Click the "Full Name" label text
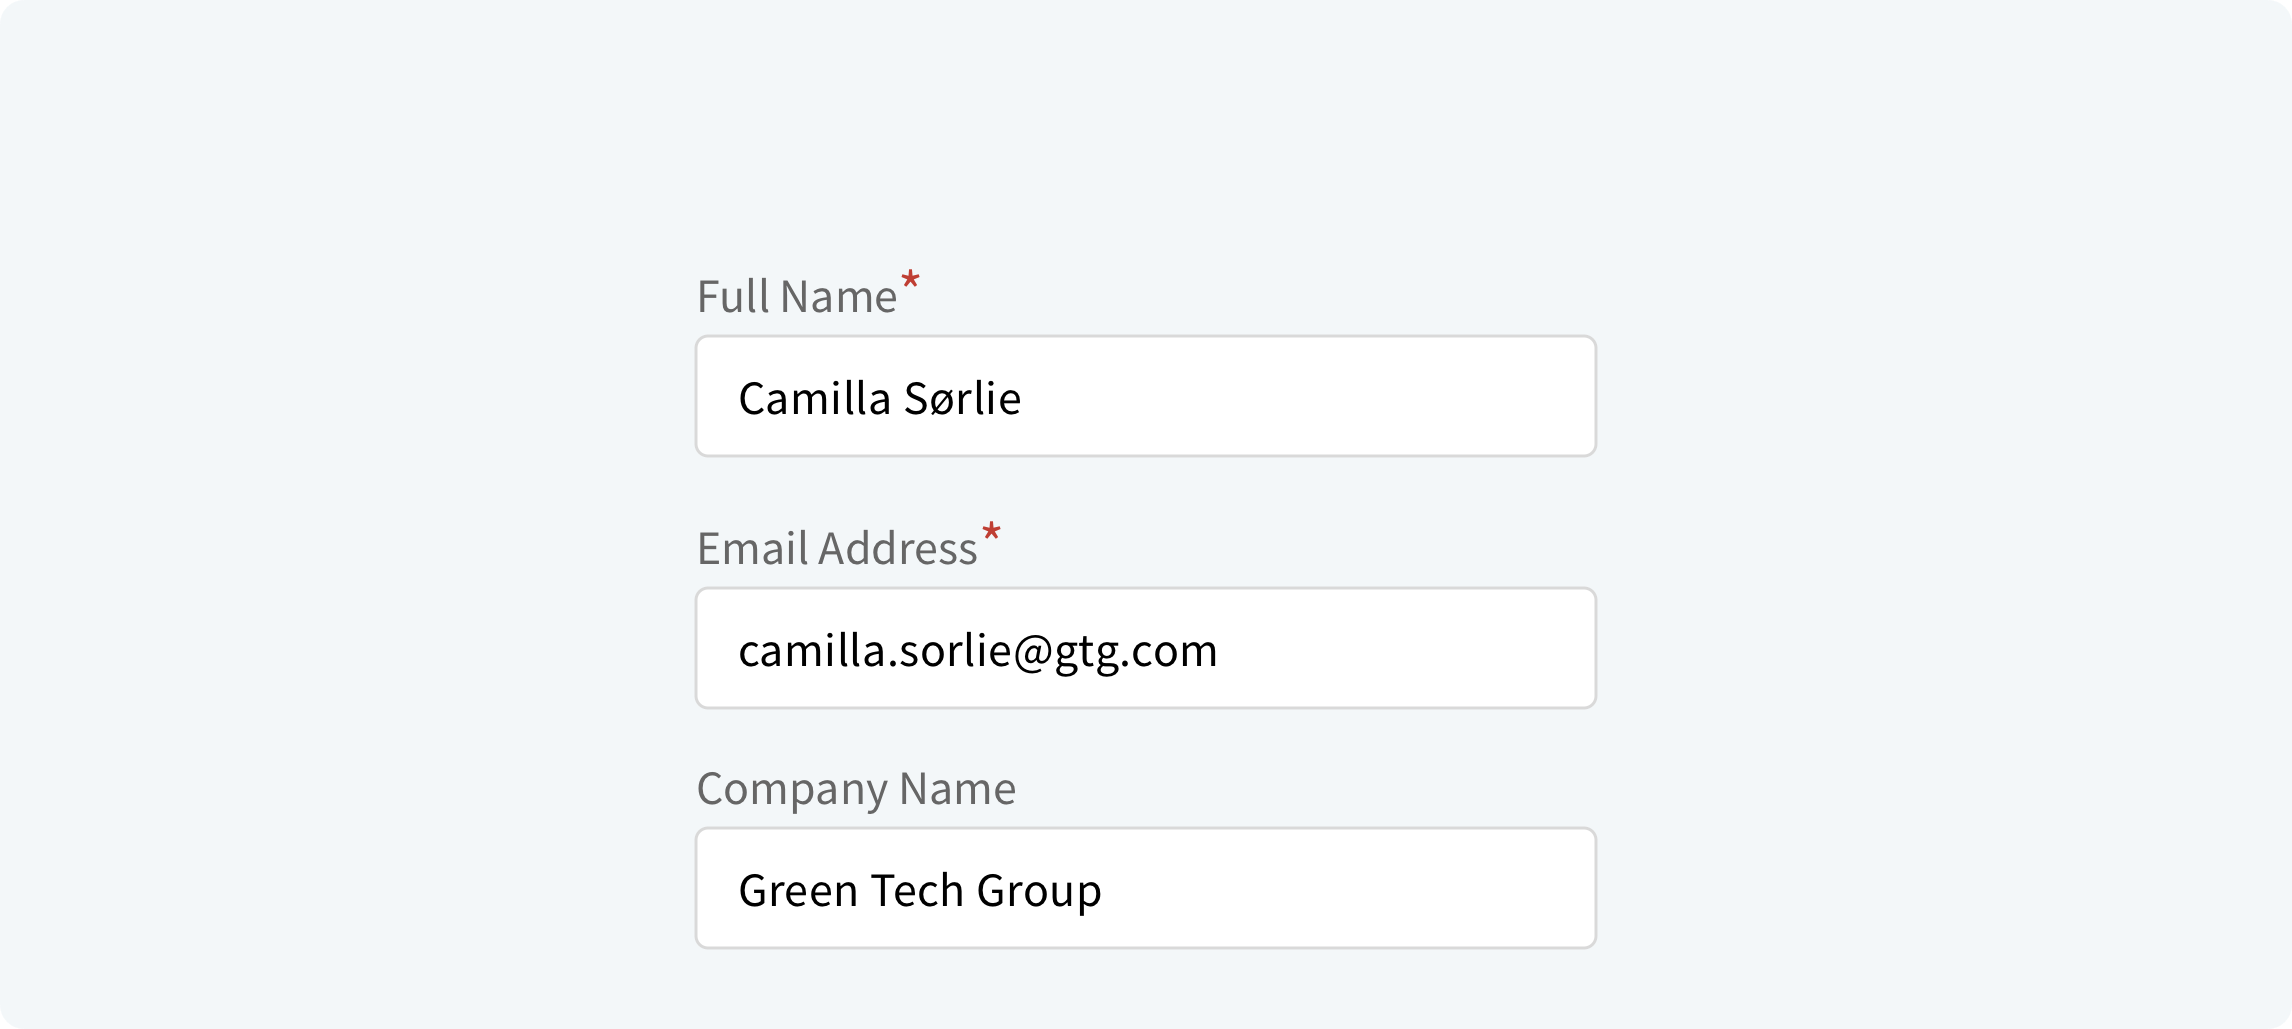Screen dimensions: 2292x1029 796,297
